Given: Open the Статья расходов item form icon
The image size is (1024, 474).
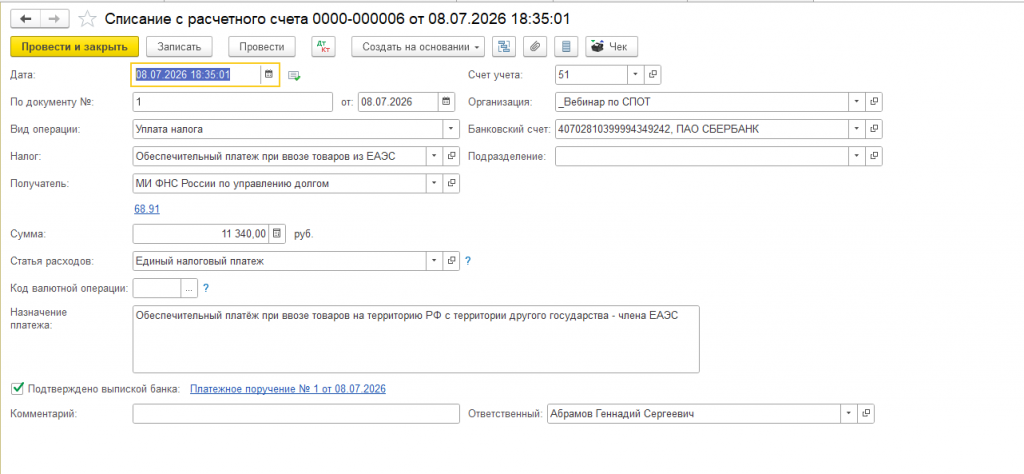Looking at the screenshot, I should (451, 261).
